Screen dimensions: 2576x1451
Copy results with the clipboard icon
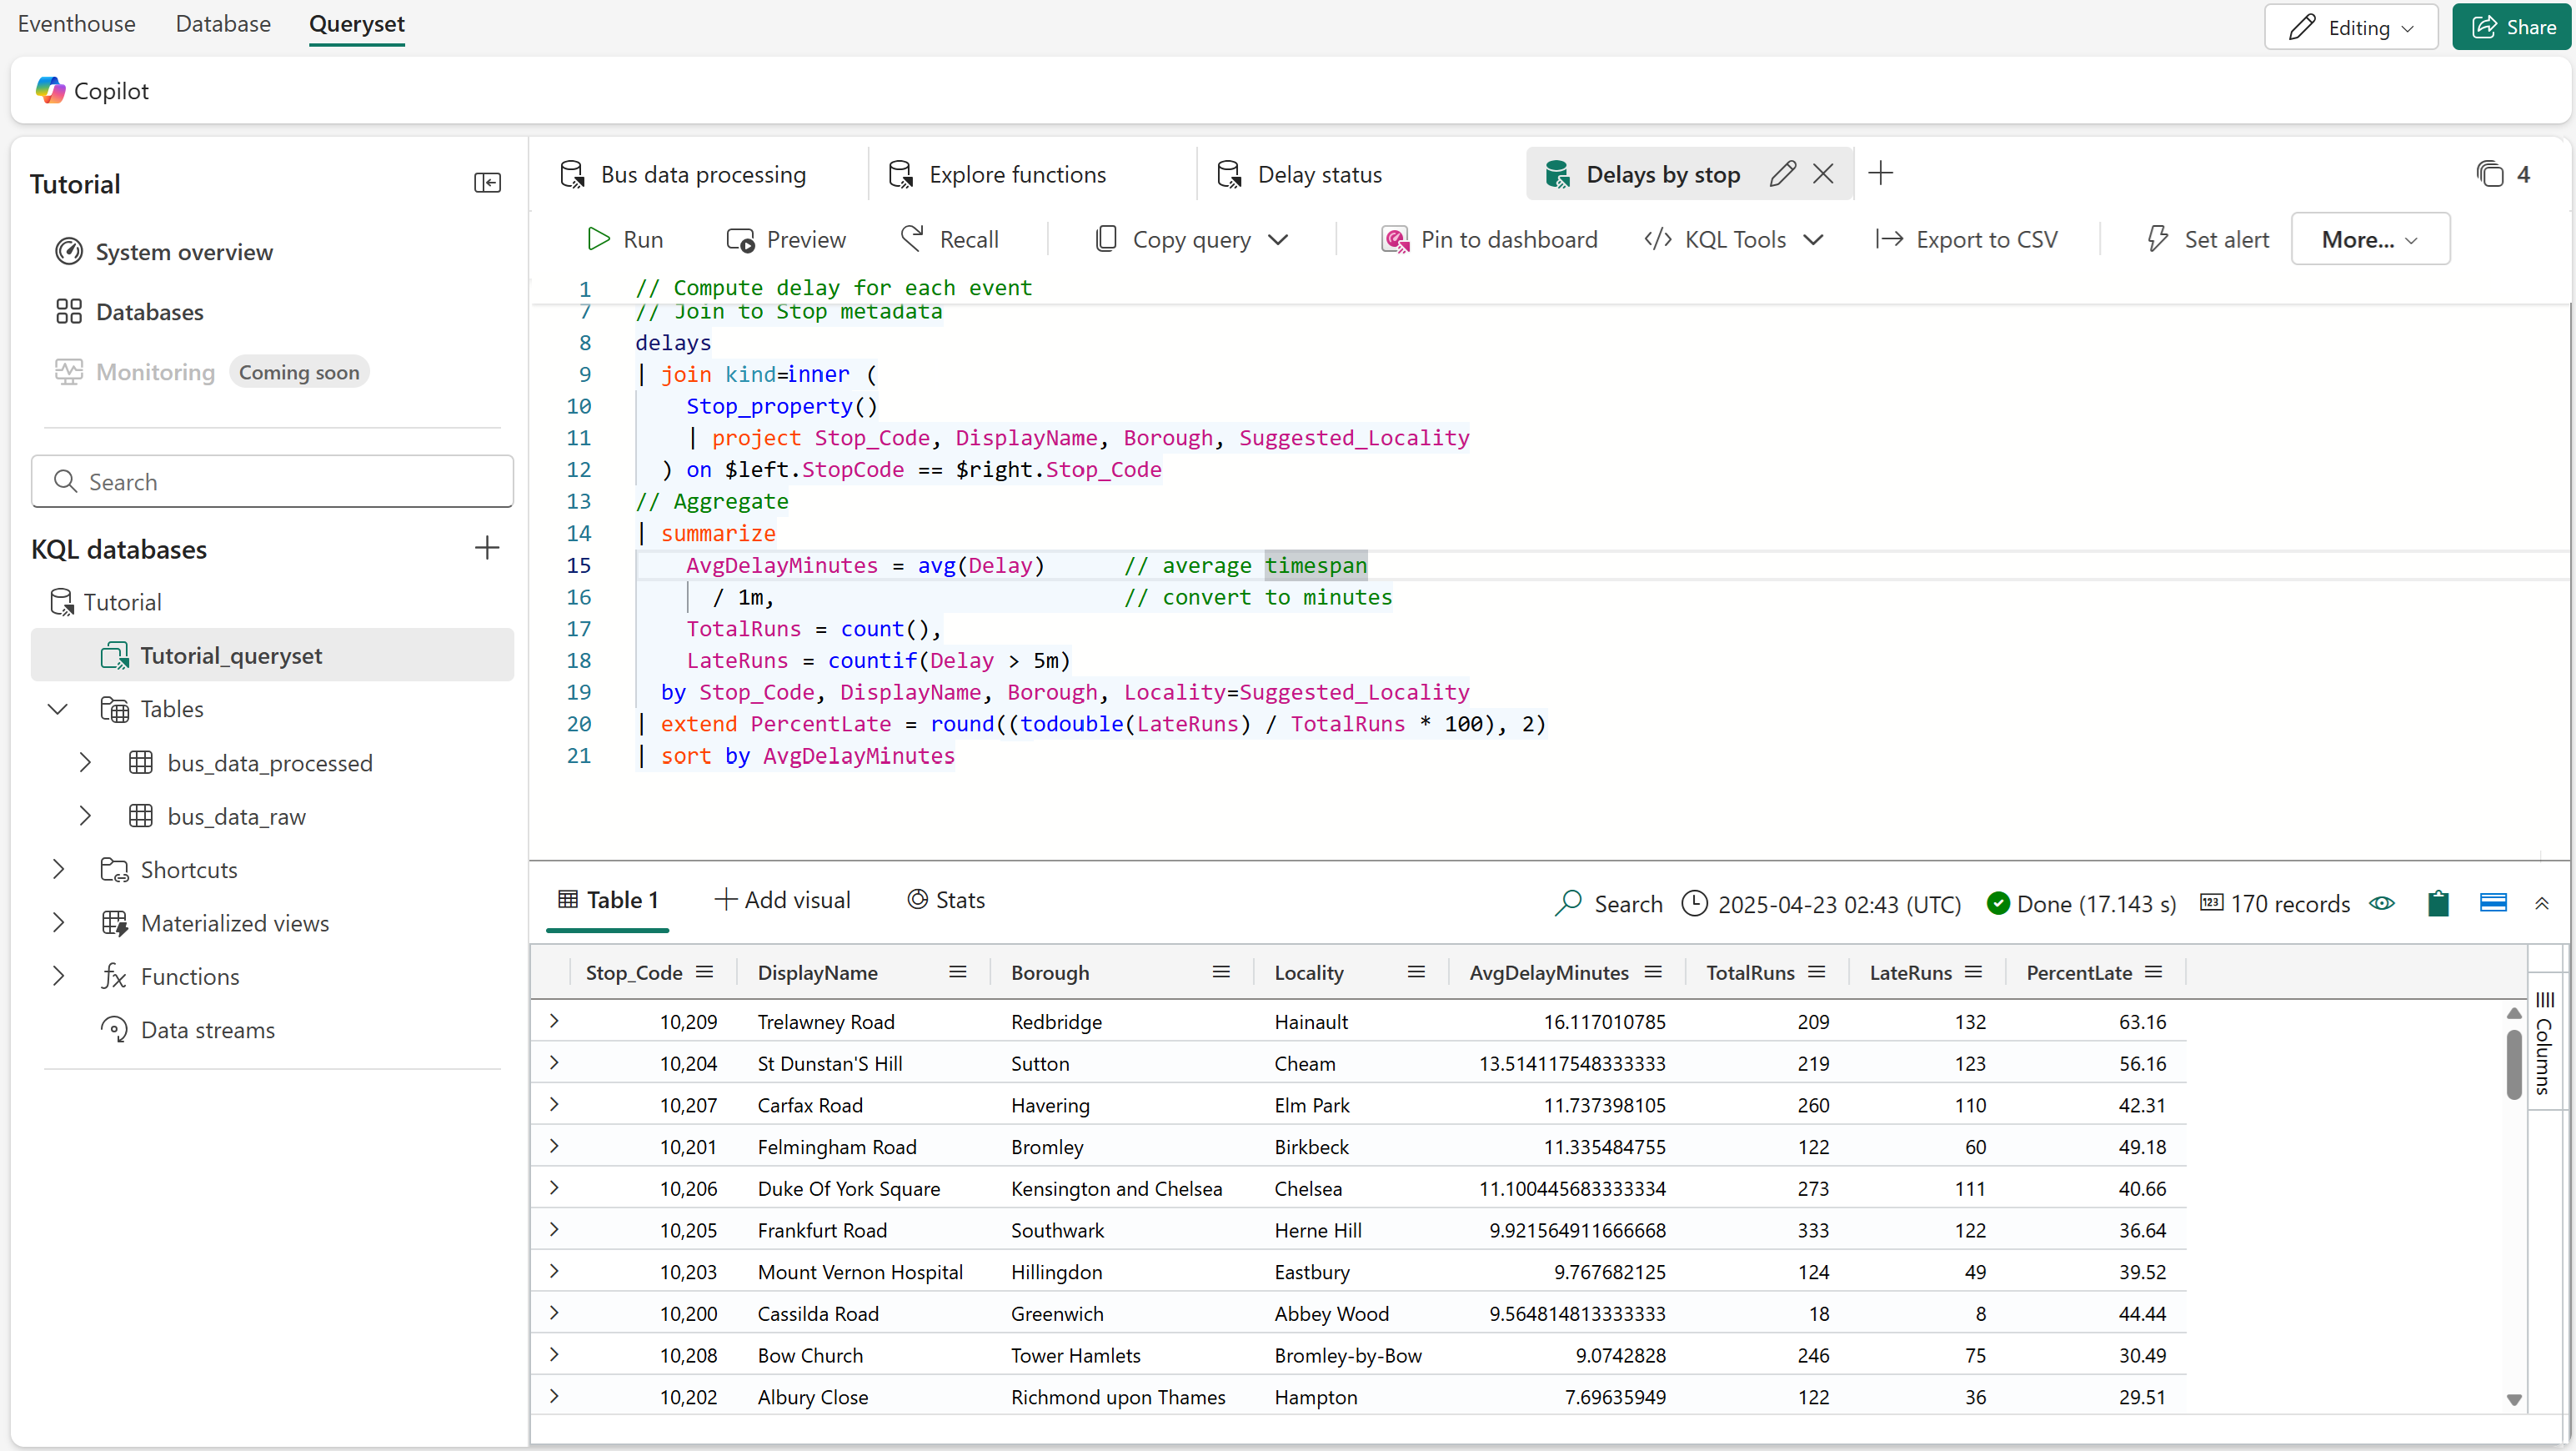(x=2438, y=903)
